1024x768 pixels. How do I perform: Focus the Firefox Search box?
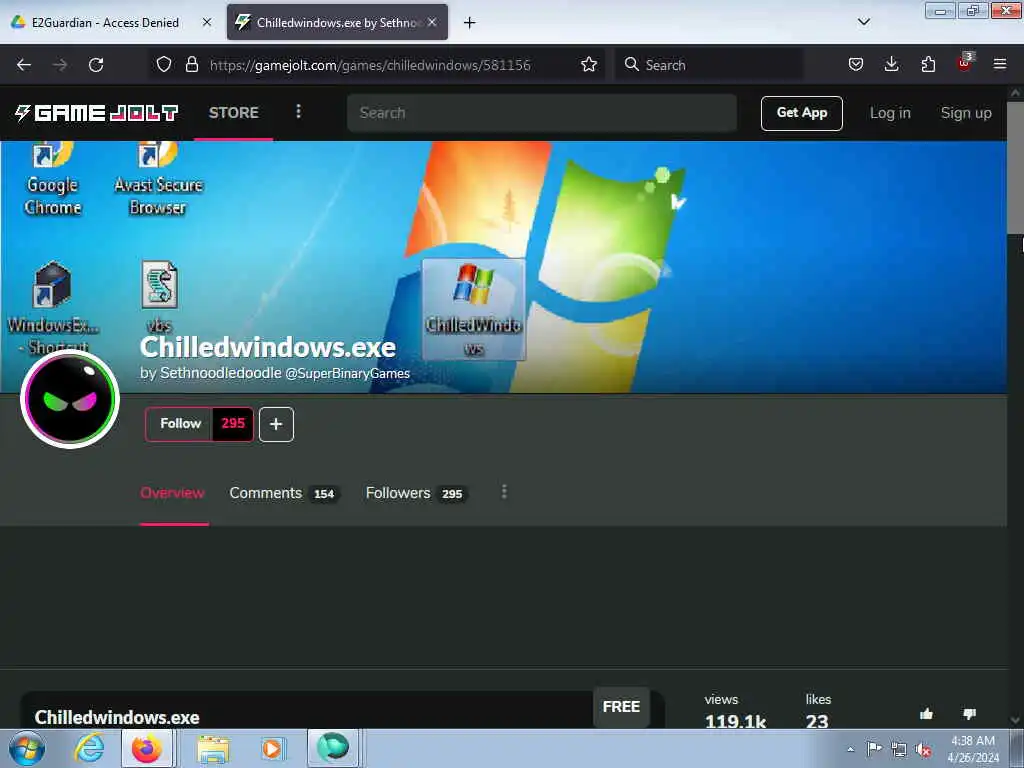coord(709,65)
